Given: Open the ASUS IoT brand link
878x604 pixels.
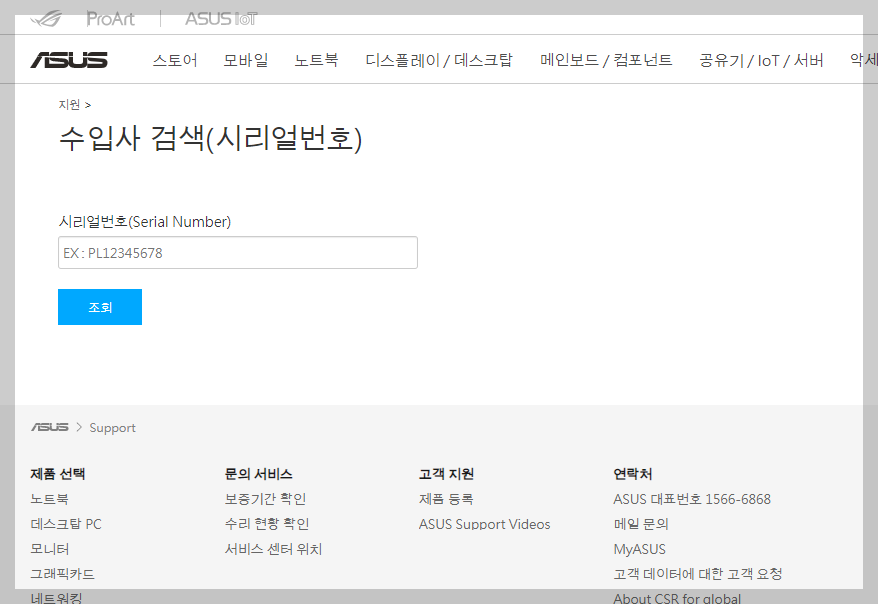Looking at the screenshot, I should click(221, 18).
